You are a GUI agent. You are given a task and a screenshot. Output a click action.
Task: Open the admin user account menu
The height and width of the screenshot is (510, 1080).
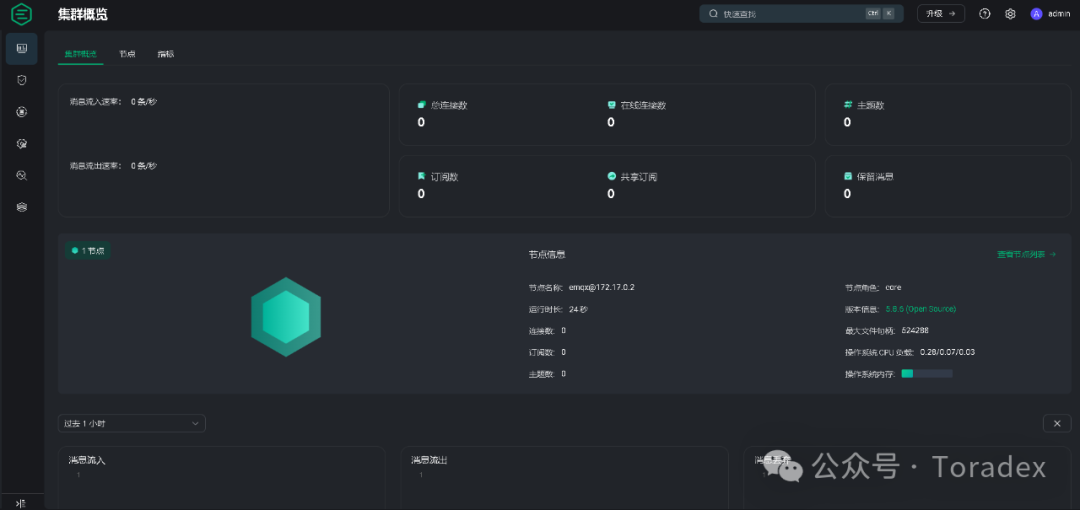[1051, 14]
